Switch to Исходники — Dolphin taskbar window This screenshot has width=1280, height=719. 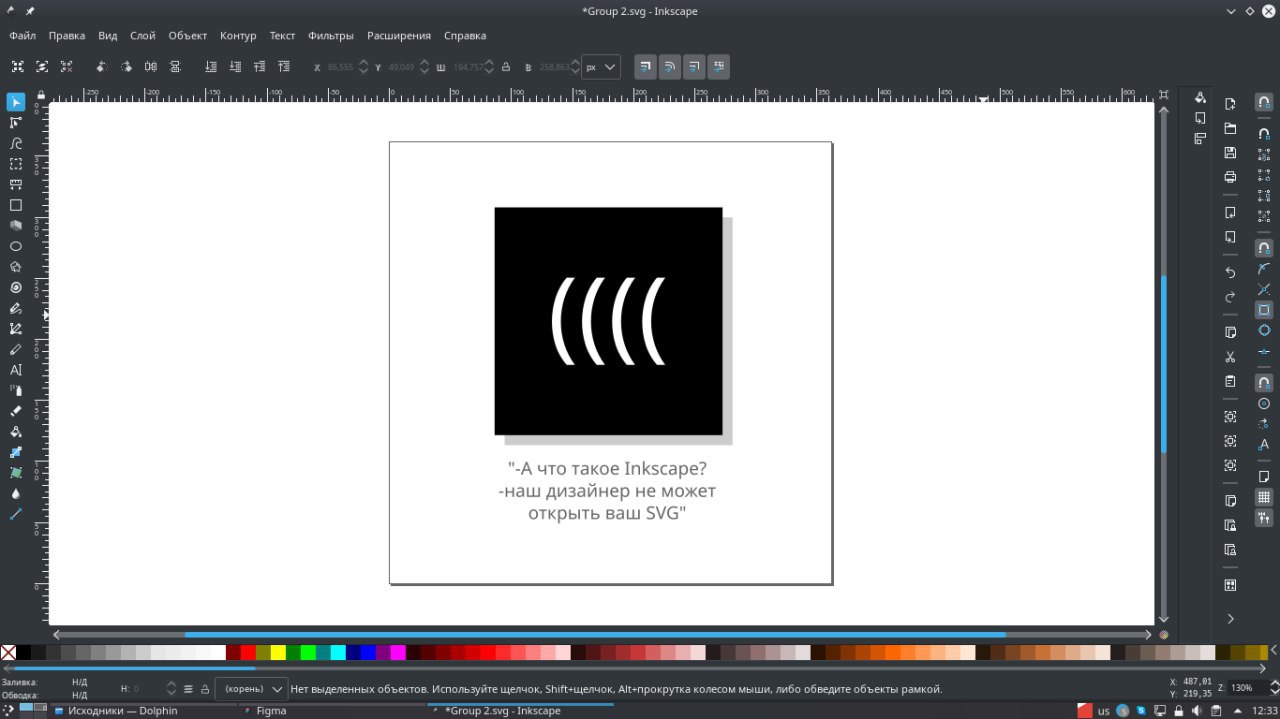pos(145,711)
